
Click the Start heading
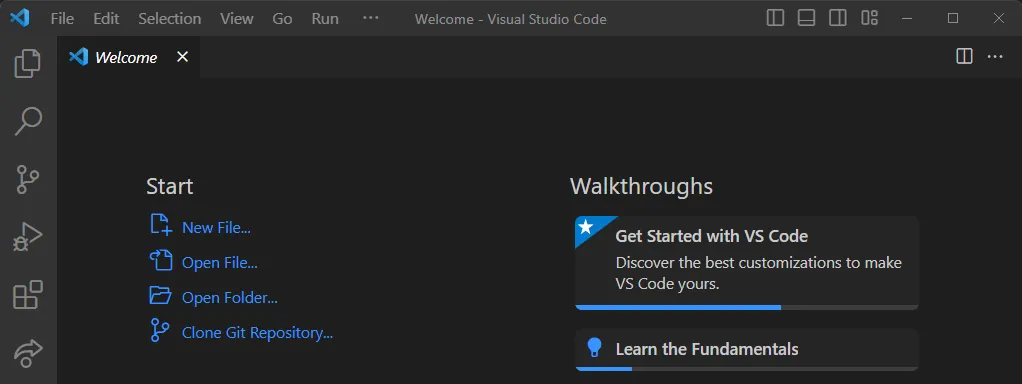point(169,186)
